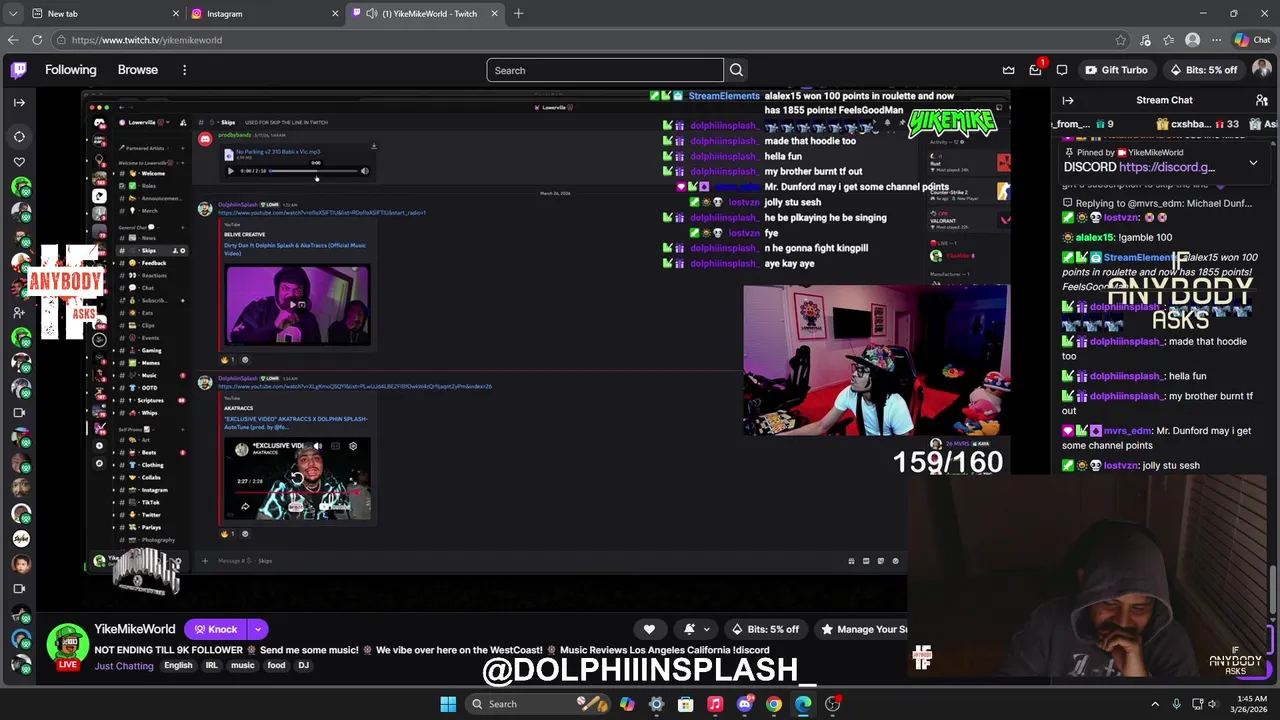Toggle channel notifications bell
The height and width of the screenshot is (720, 1280).
tap(689, 629)
